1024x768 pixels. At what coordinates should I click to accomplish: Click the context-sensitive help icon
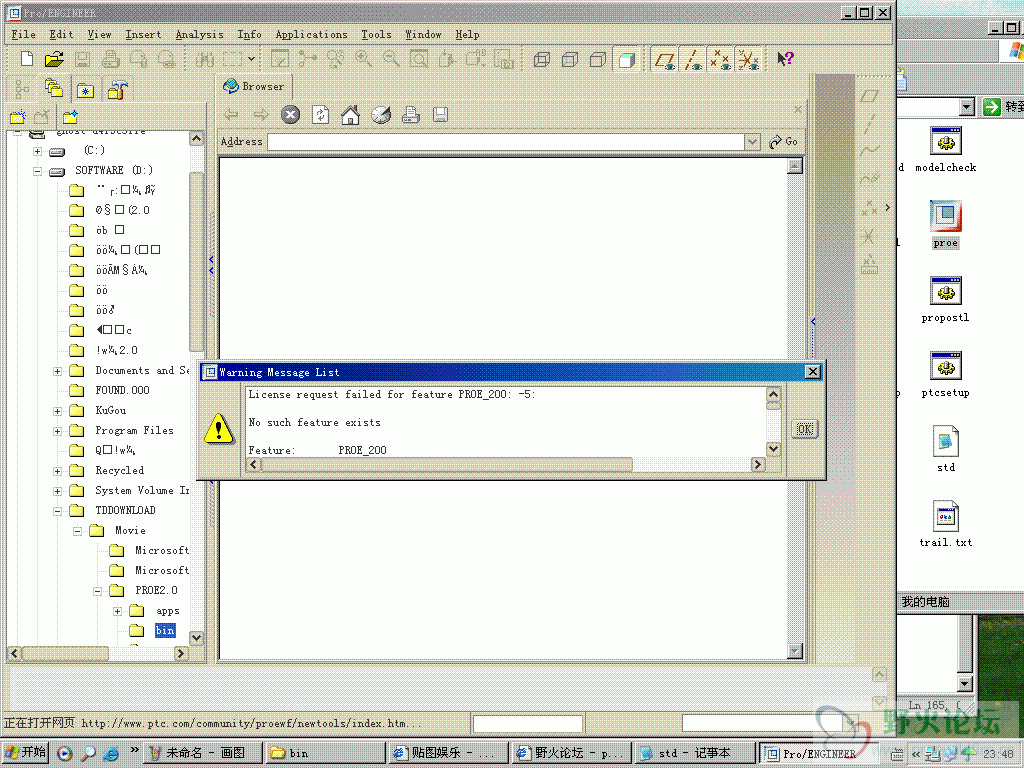(785, 59)
